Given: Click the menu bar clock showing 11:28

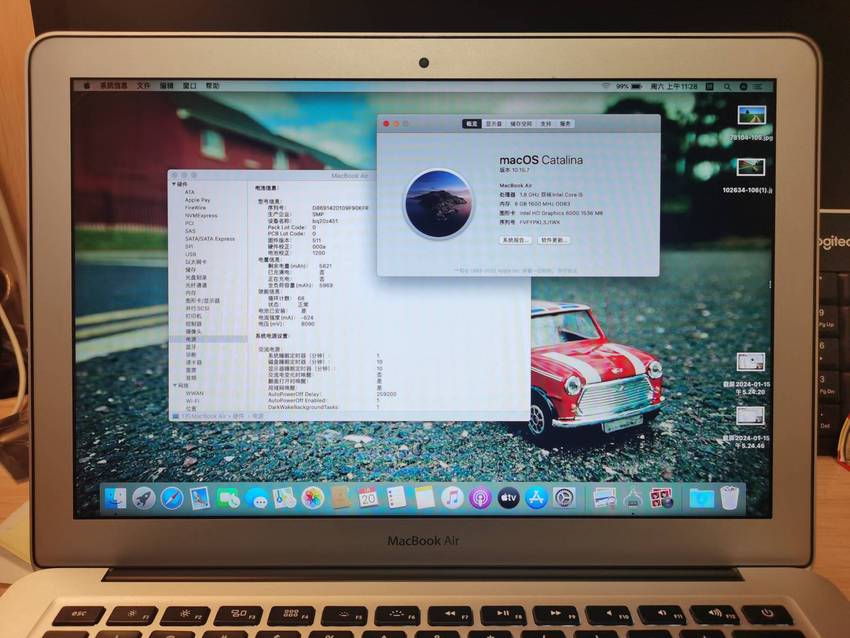Looking at the screenshot, I should click(x=674, y=86).
